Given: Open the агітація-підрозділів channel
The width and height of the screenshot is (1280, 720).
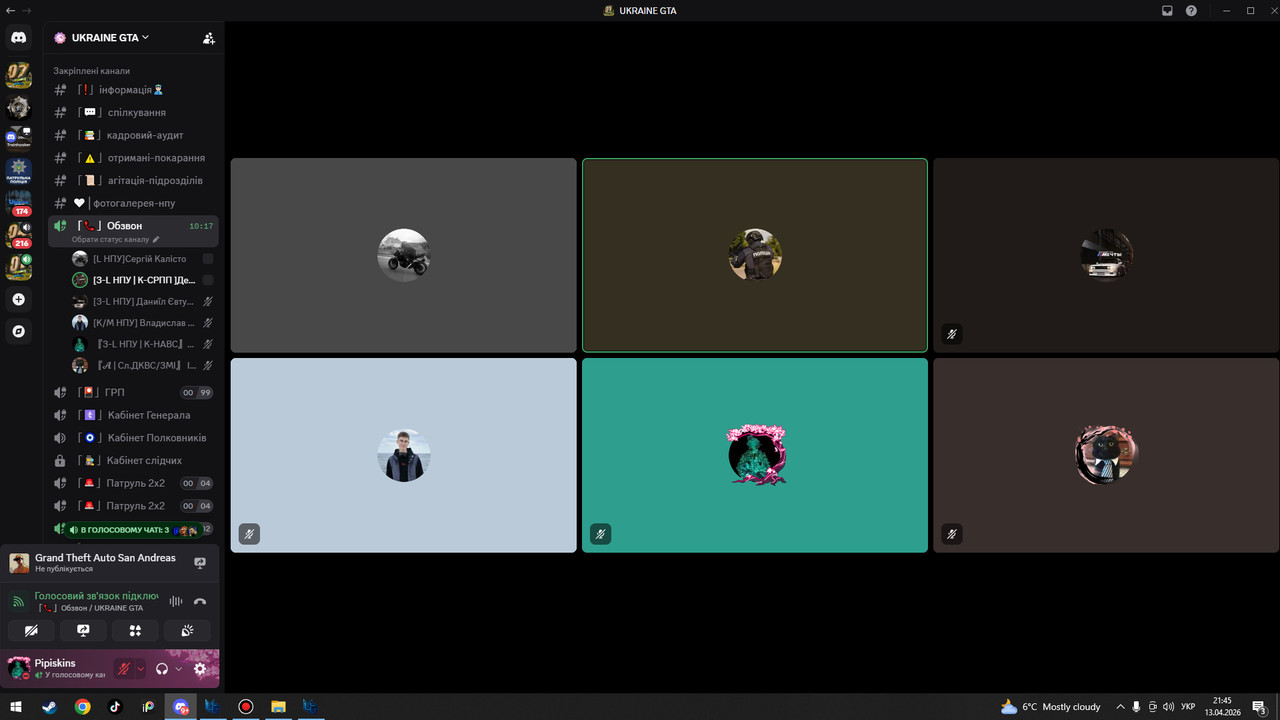Looking at the screenshot, I should pos(133,181).
